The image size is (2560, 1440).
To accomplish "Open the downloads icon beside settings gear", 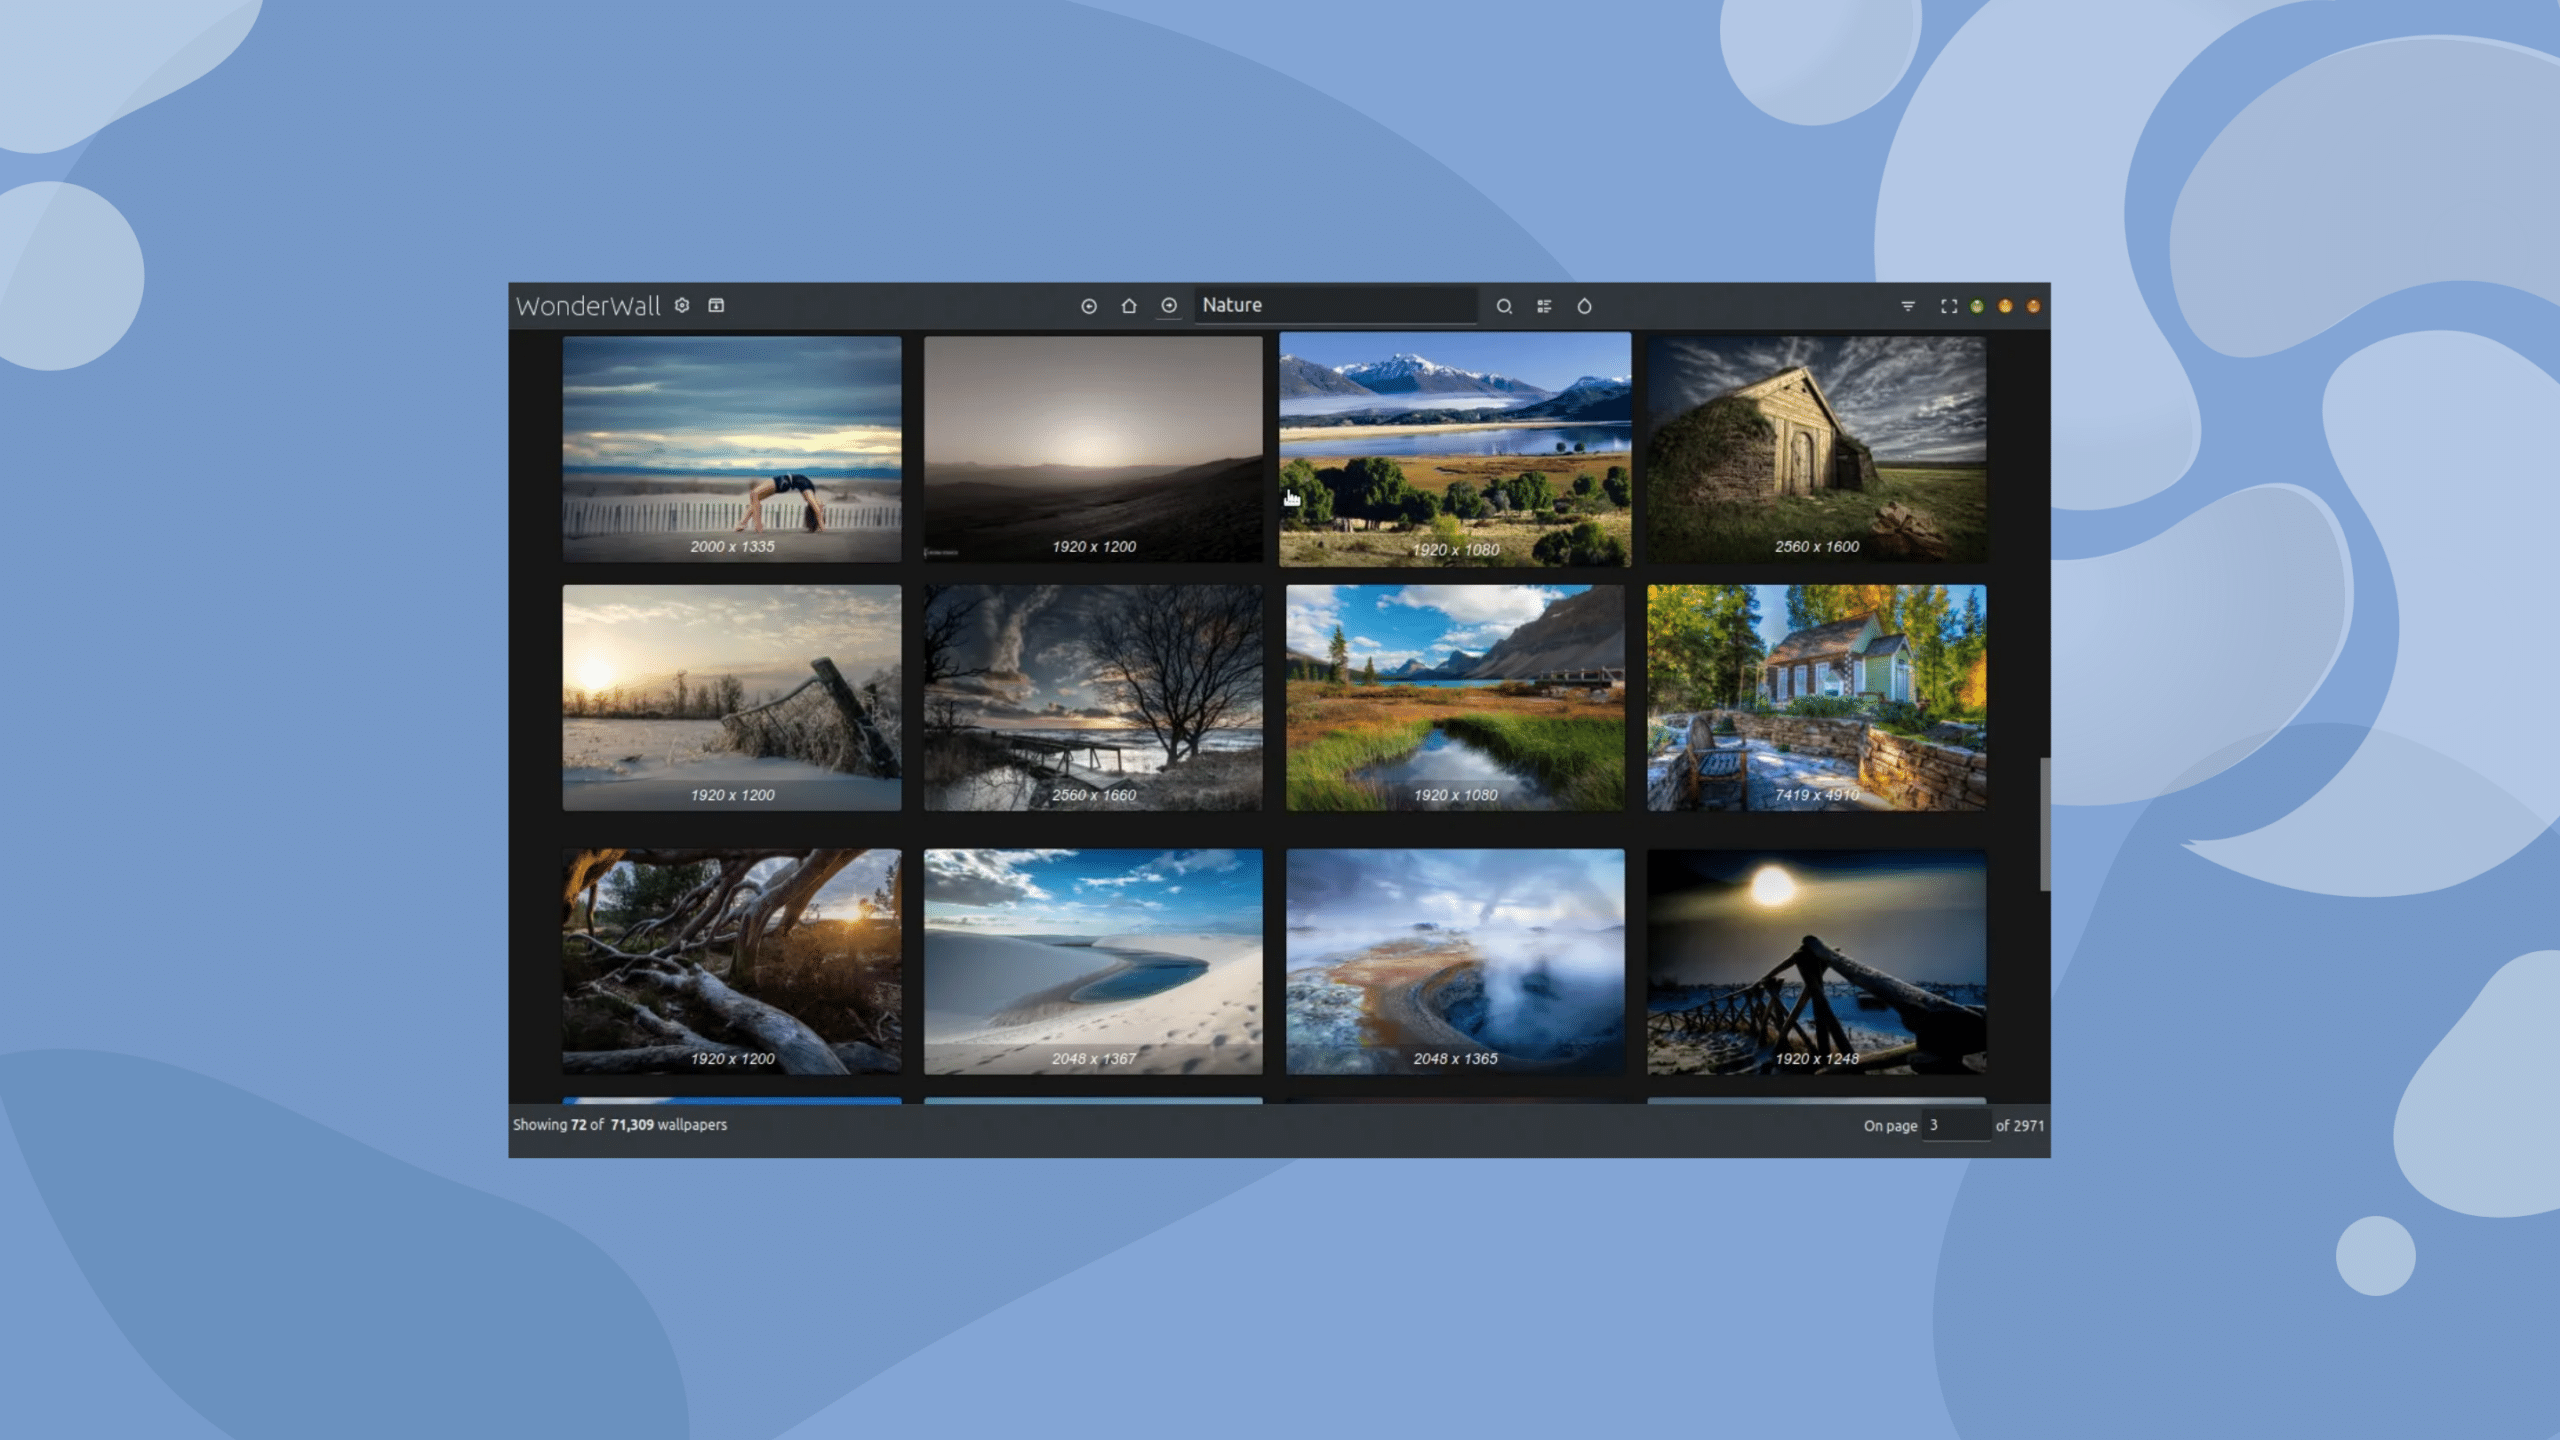I will click(716, 305).
